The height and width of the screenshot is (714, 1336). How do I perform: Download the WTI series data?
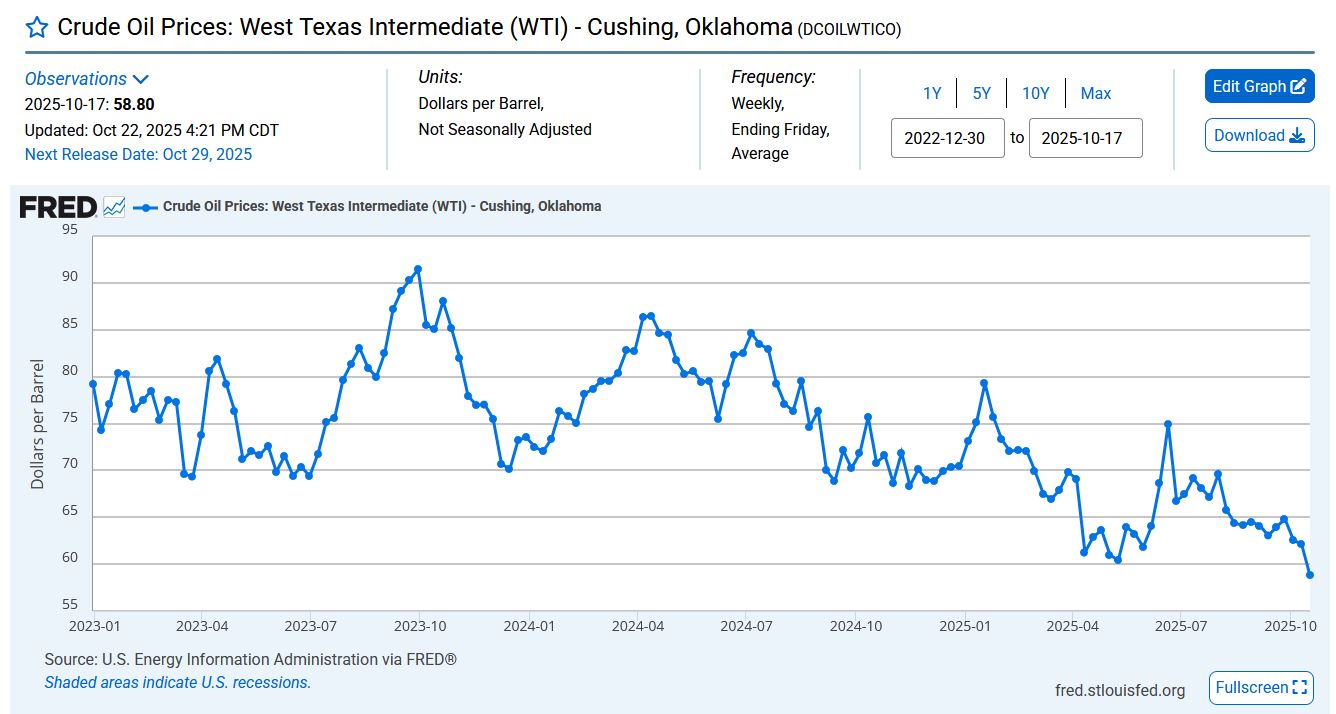(x=1259, y=136)
